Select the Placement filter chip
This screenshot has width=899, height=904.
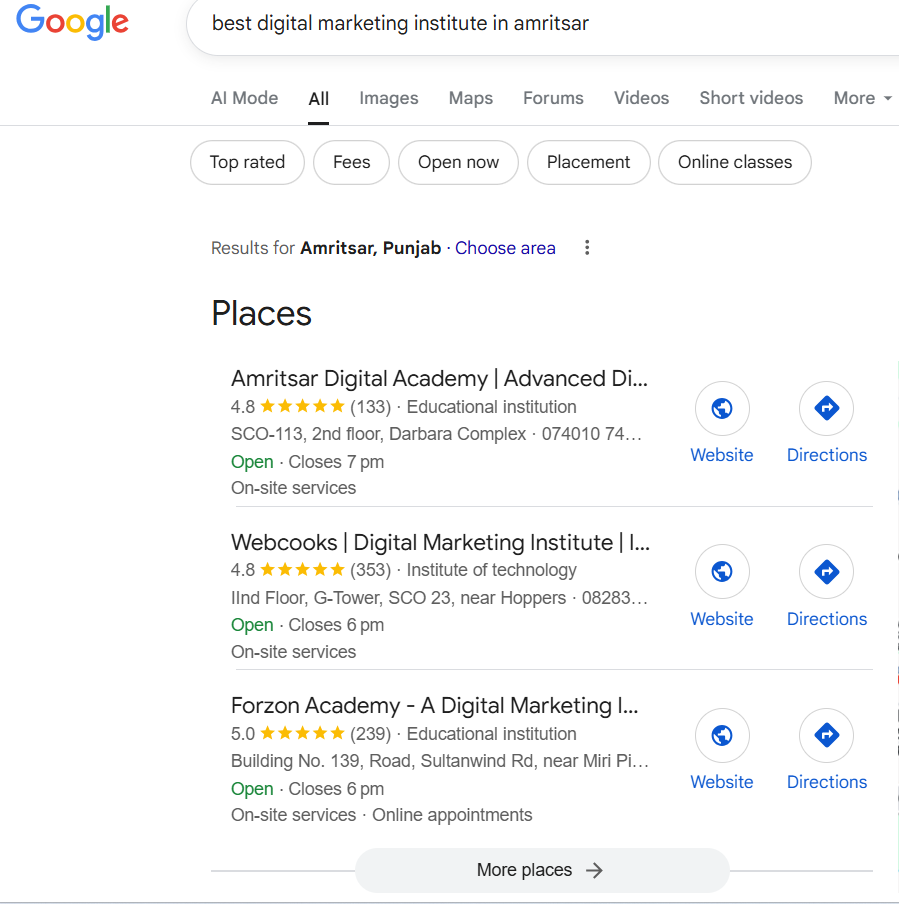pyautogui.click(x=589, y=162)
